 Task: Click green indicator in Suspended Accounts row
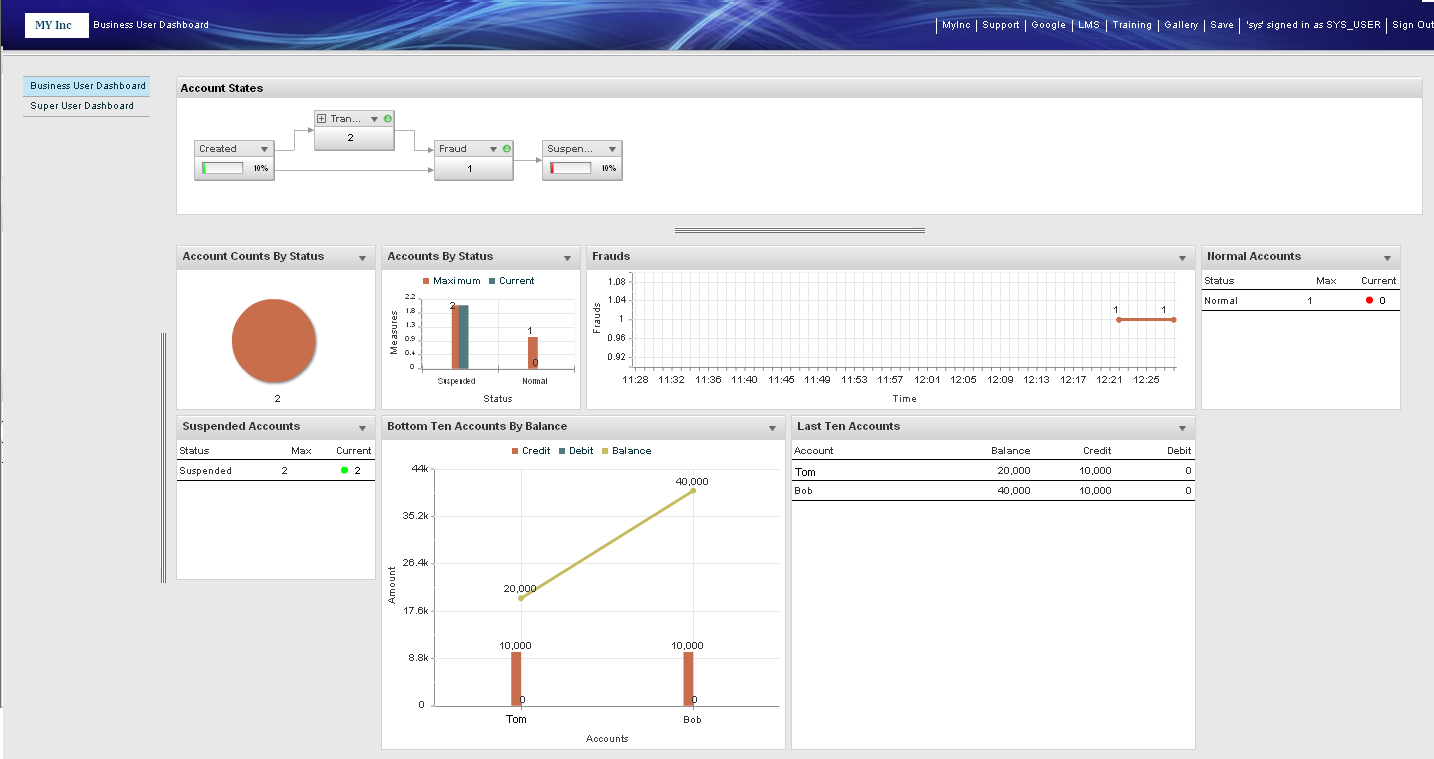pos(344,471)
